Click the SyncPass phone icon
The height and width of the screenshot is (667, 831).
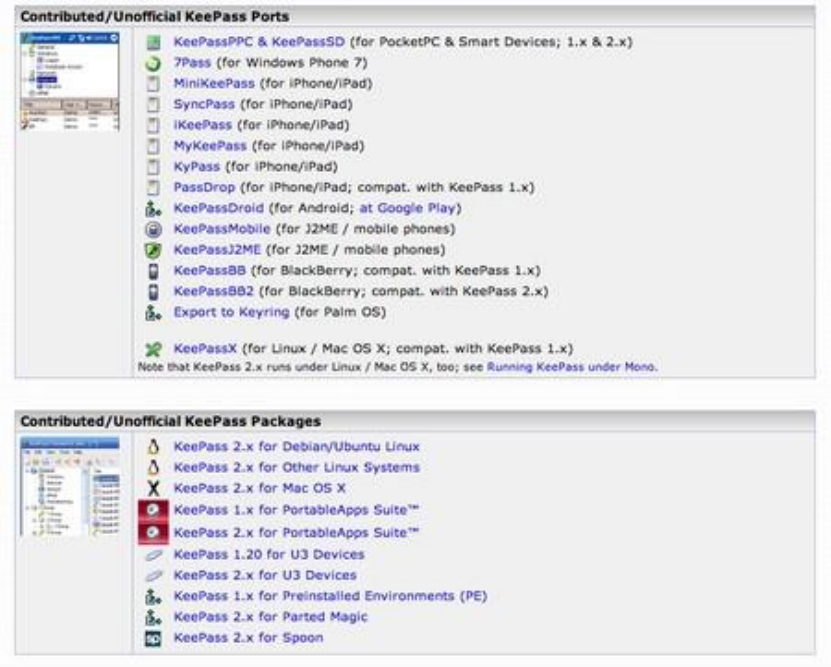[153, 104]
